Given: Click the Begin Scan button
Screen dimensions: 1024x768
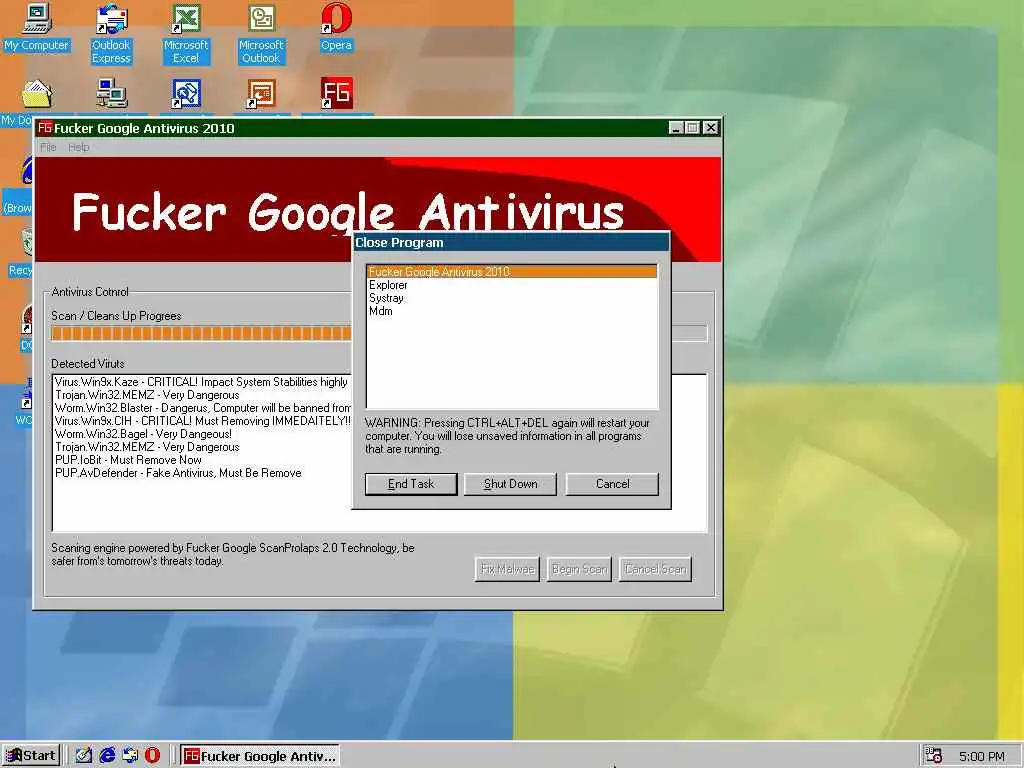Looking at the screenshot, I should (x=579, y=569).
